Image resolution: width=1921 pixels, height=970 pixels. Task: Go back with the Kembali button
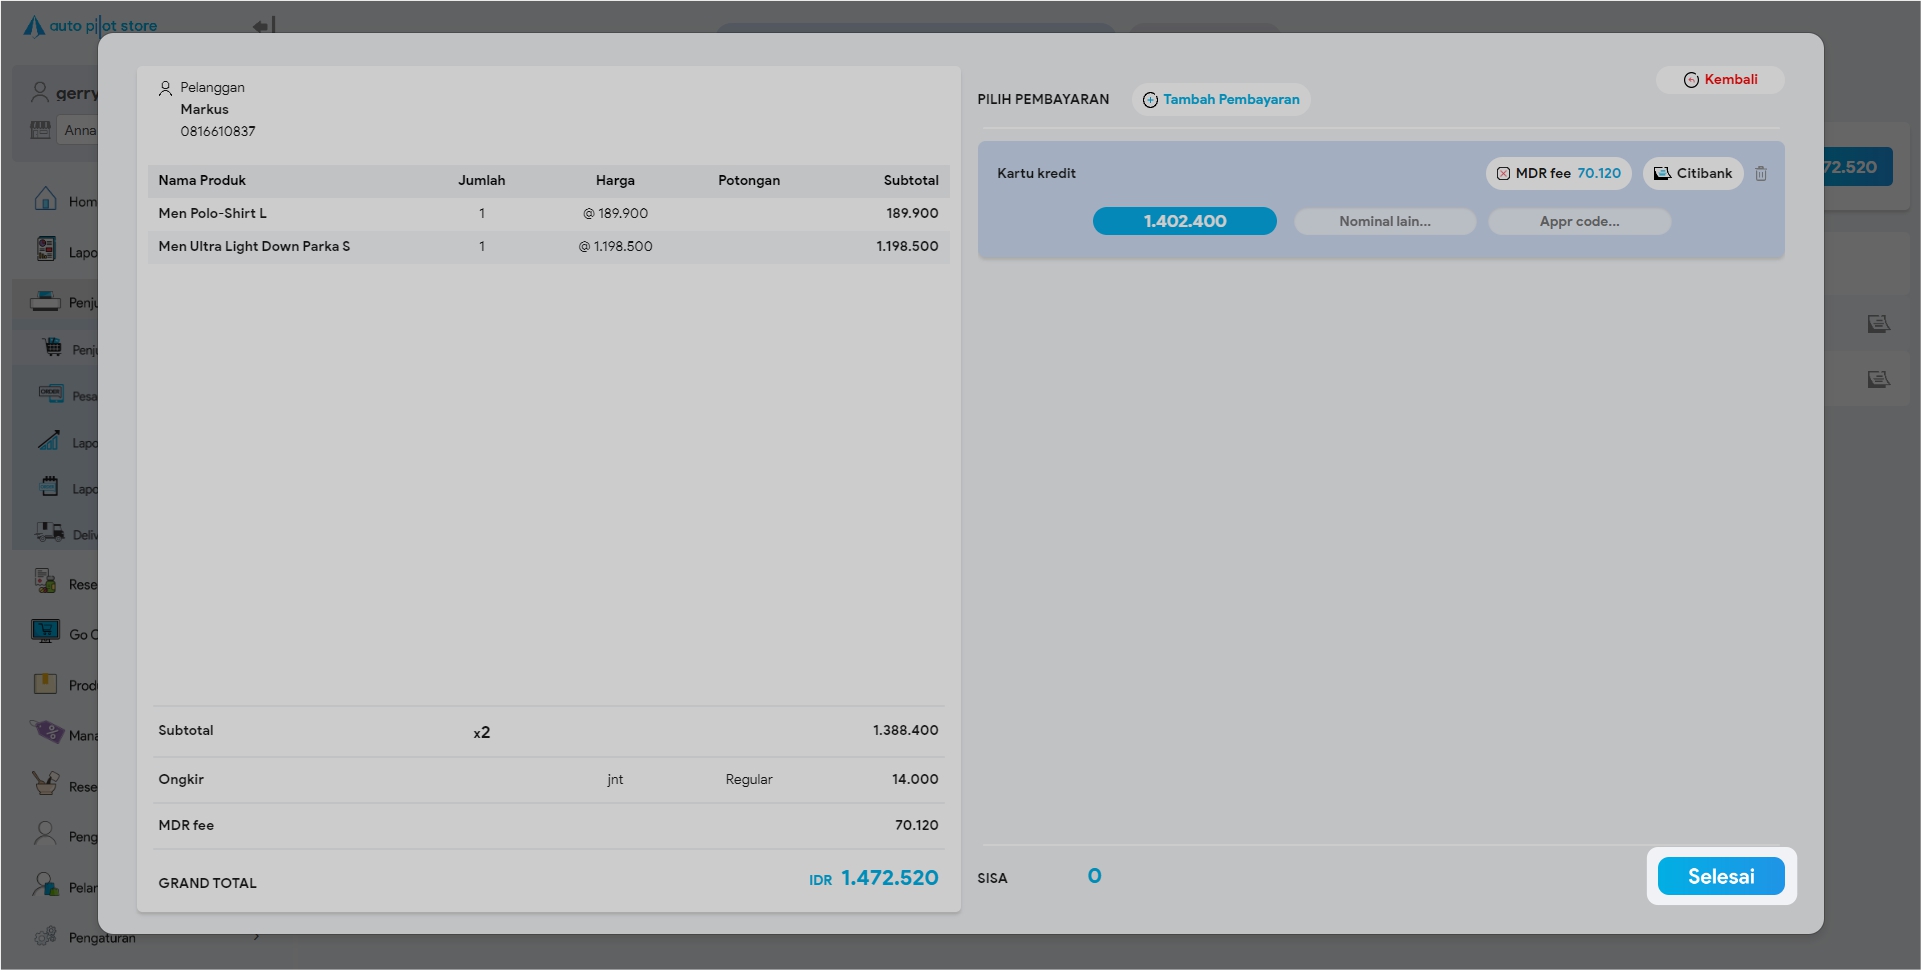click(x=1720, y=80)
